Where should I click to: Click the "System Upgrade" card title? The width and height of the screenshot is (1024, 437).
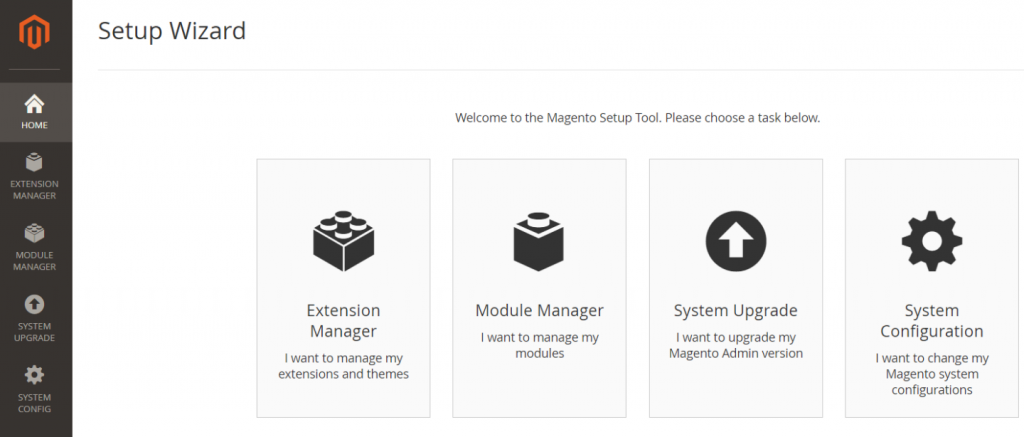pos(735,311)
